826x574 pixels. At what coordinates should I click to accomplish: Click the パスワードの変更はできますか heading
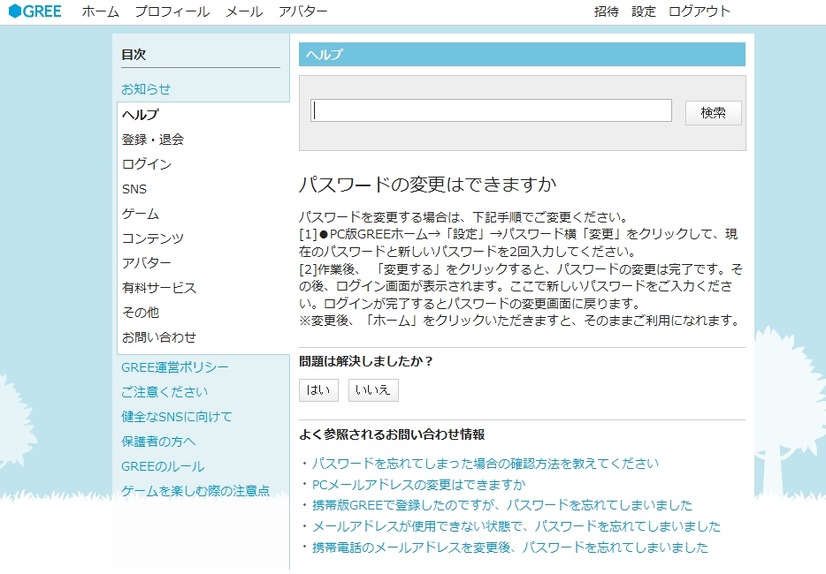[x=427, y=184]
